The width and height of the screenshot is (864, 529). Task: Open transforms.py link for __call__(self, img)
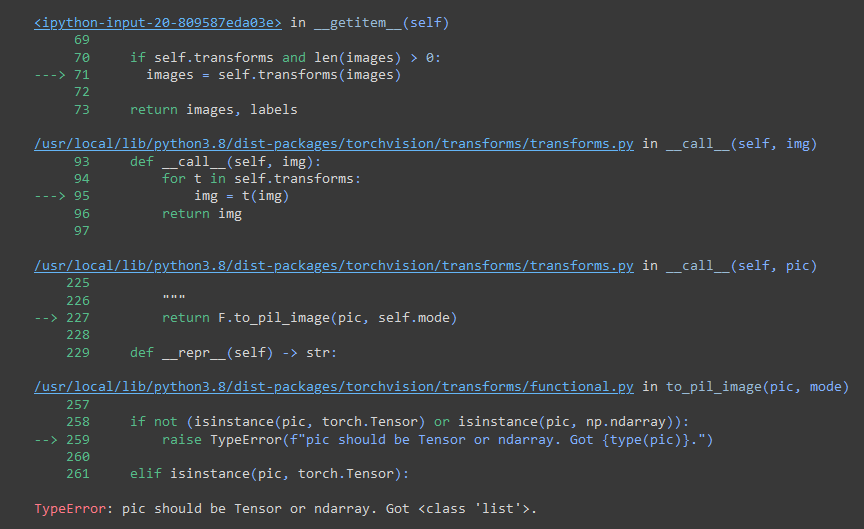(x=333, y=144)
